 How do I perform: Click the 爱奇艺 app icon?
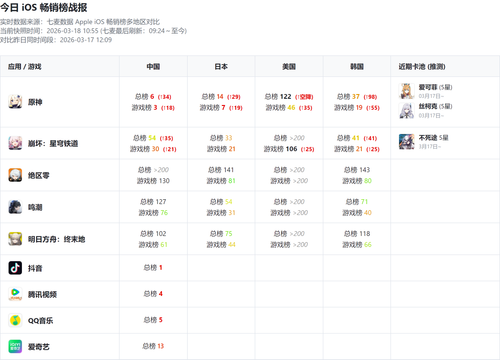[15, 346]
